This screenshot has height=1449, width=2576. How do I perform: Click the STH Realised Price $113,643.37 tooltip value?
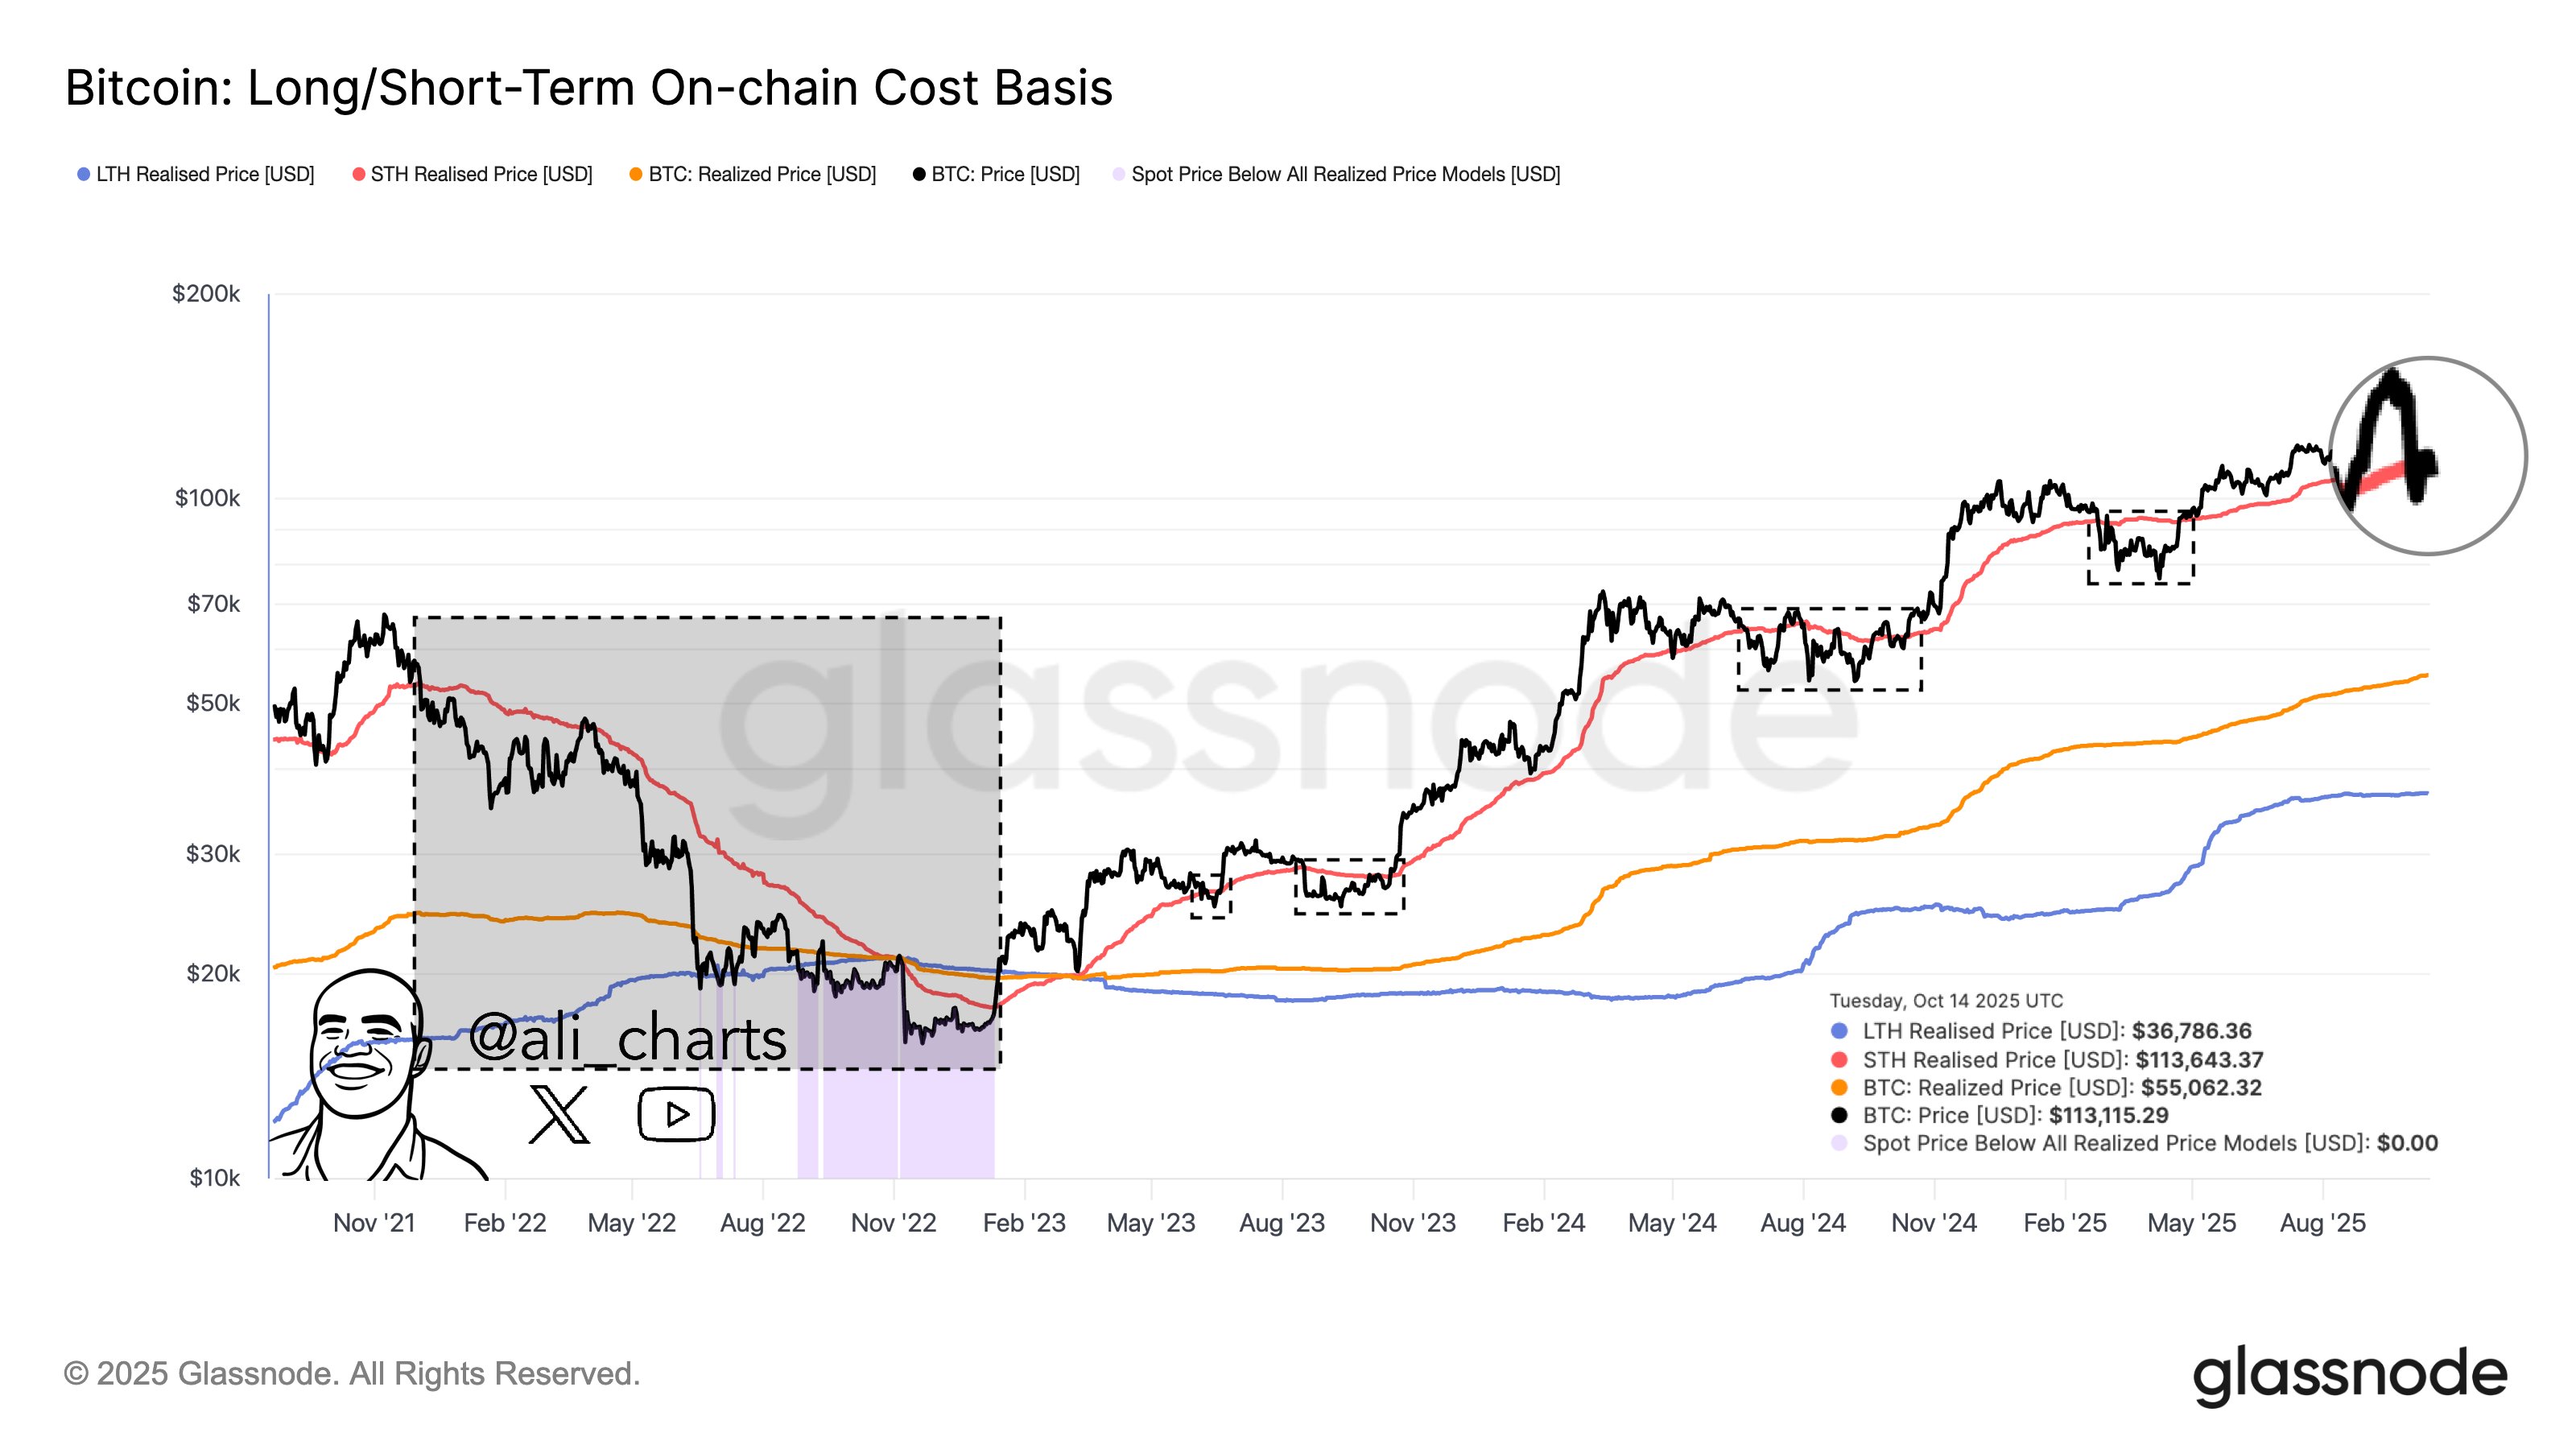[x=2199, y=1060]
